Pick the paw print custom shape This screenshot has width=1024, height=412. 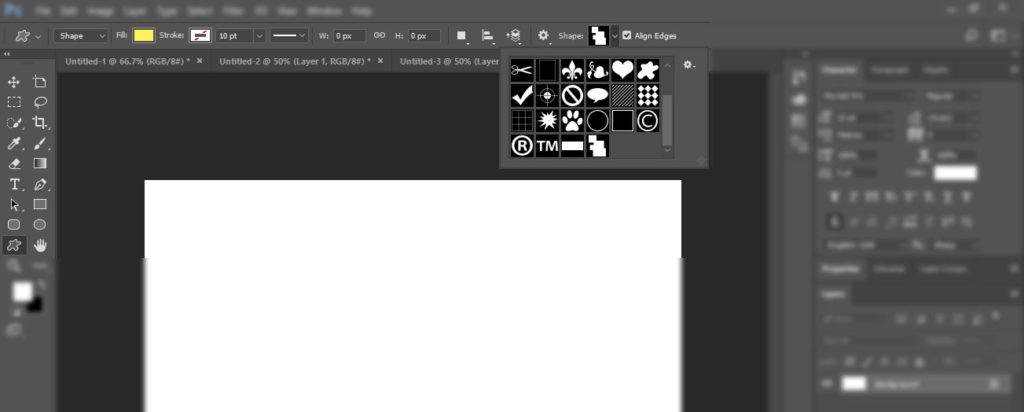click(572, 120)
